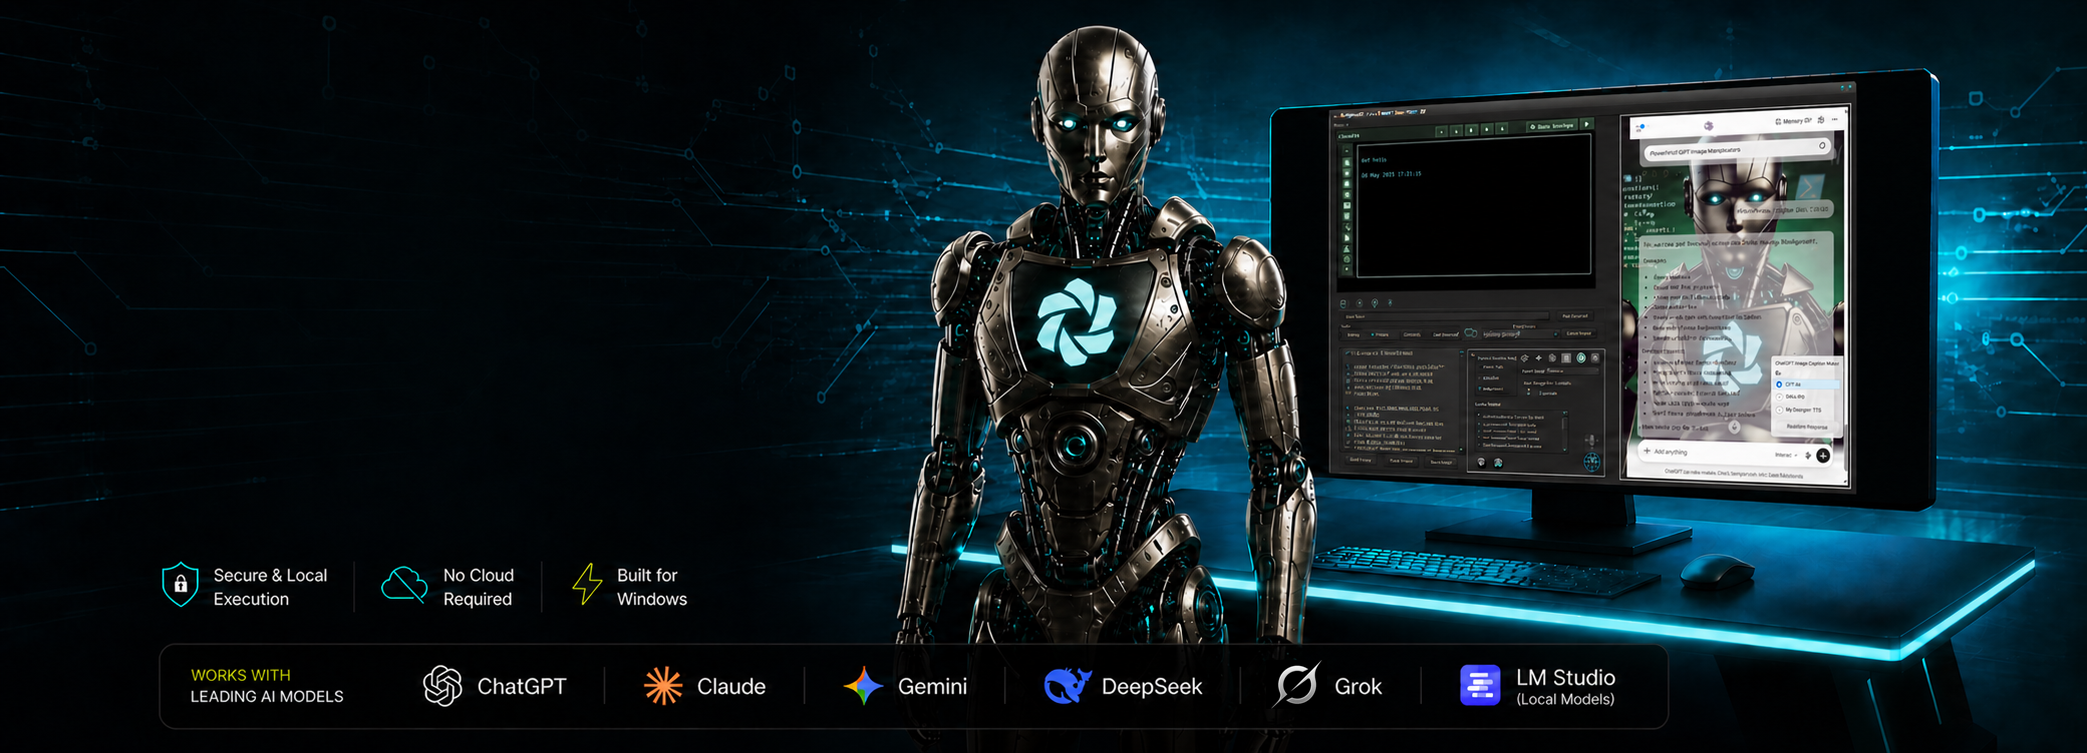Click the black round plus send button
Viewport: 2087px width, 753px height.
coord(1823,455)
